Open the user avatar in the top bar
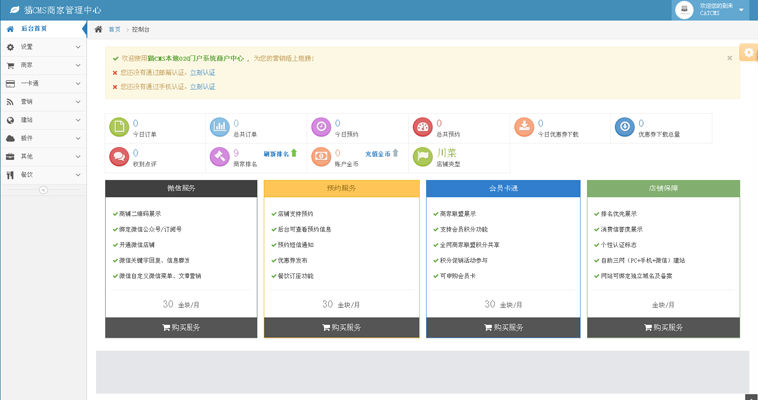The height and width of the screenshot is (400, 758). pyautogui.click(x=684, y=10)
